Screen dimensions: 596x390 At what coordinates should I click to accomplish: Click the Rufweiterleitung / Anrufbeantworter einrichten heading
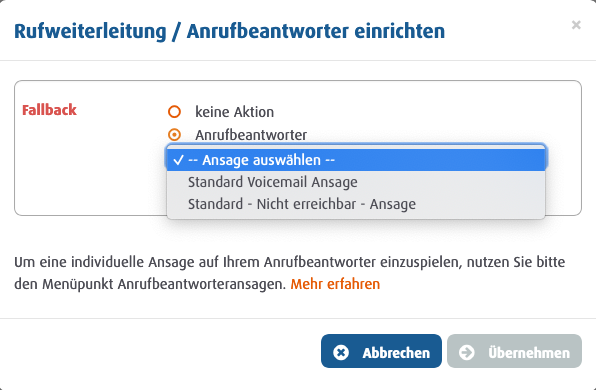pos(229,31)
